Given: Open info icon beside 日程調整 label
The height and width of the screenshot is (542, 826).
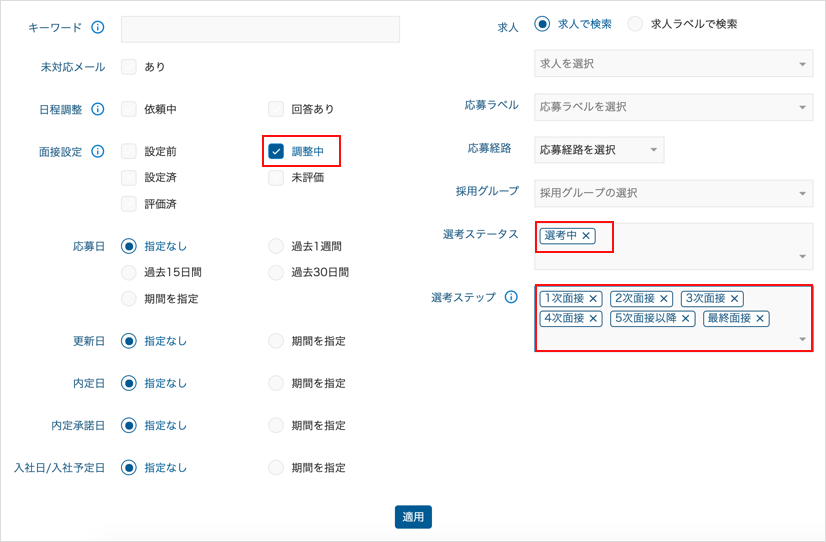Looking at the screenshot, I should coord(97,109).
